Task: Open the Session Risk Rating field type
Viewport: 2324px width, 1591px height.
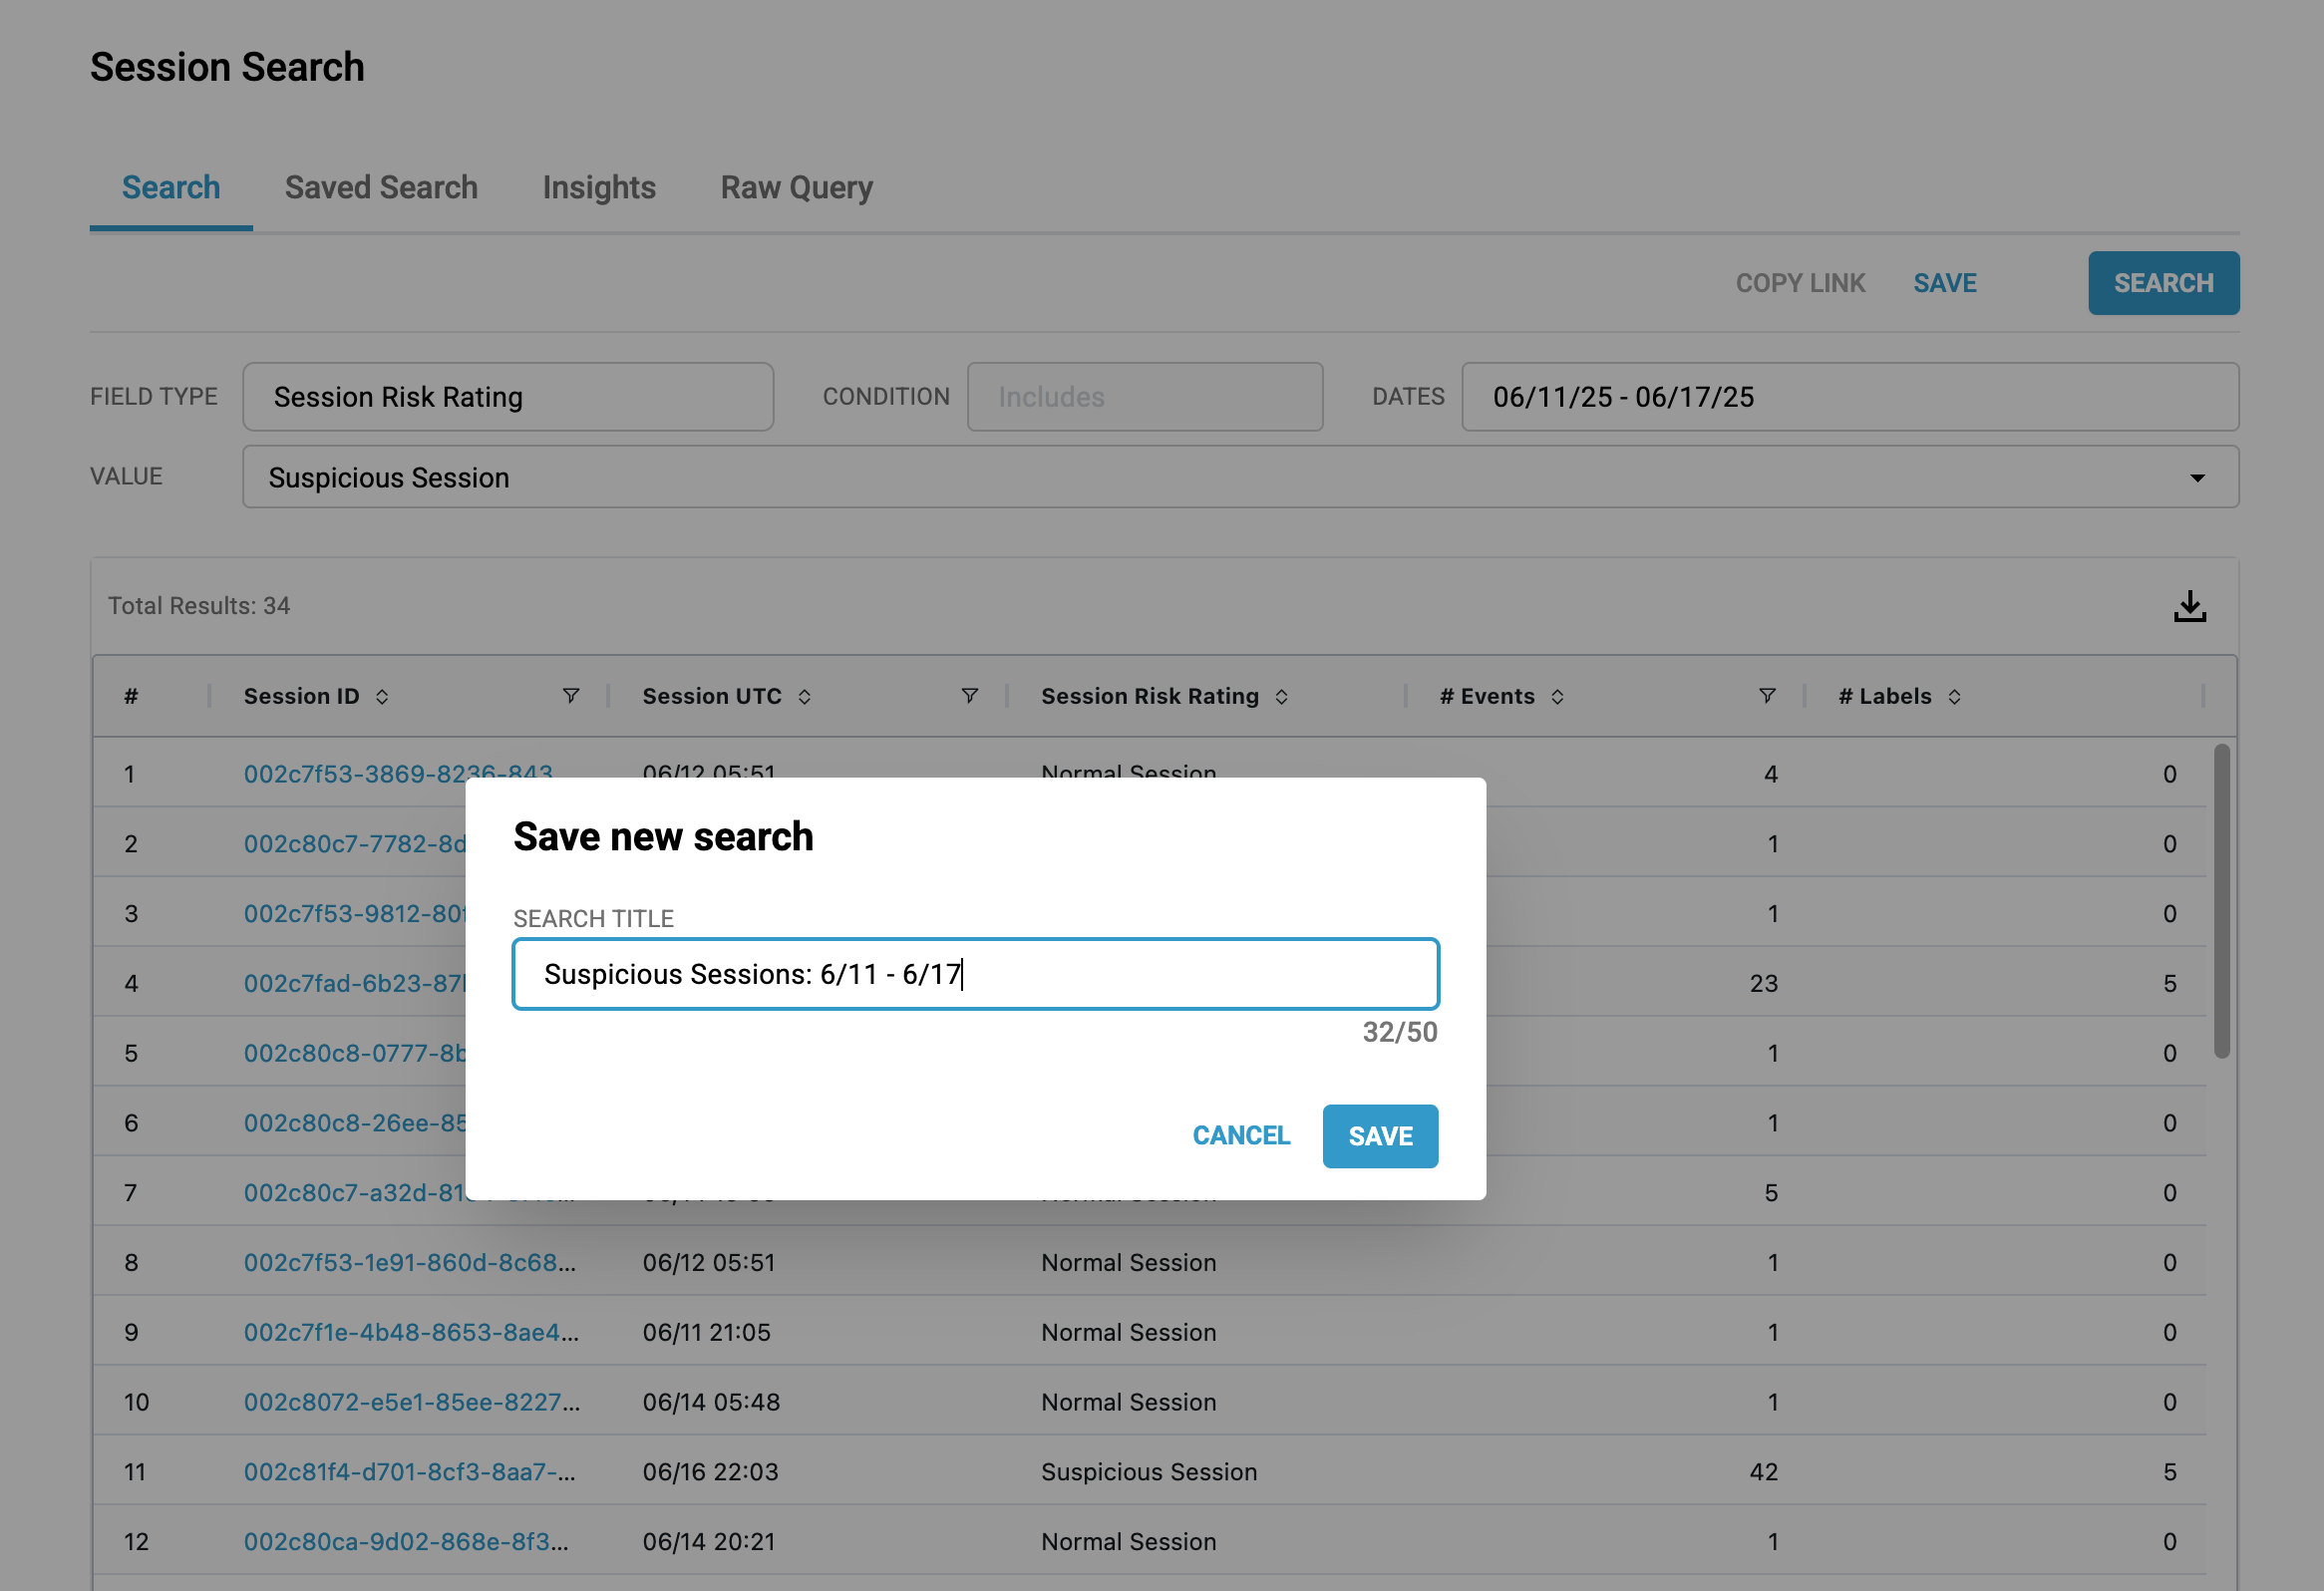Action: click(x=508, y=397)
